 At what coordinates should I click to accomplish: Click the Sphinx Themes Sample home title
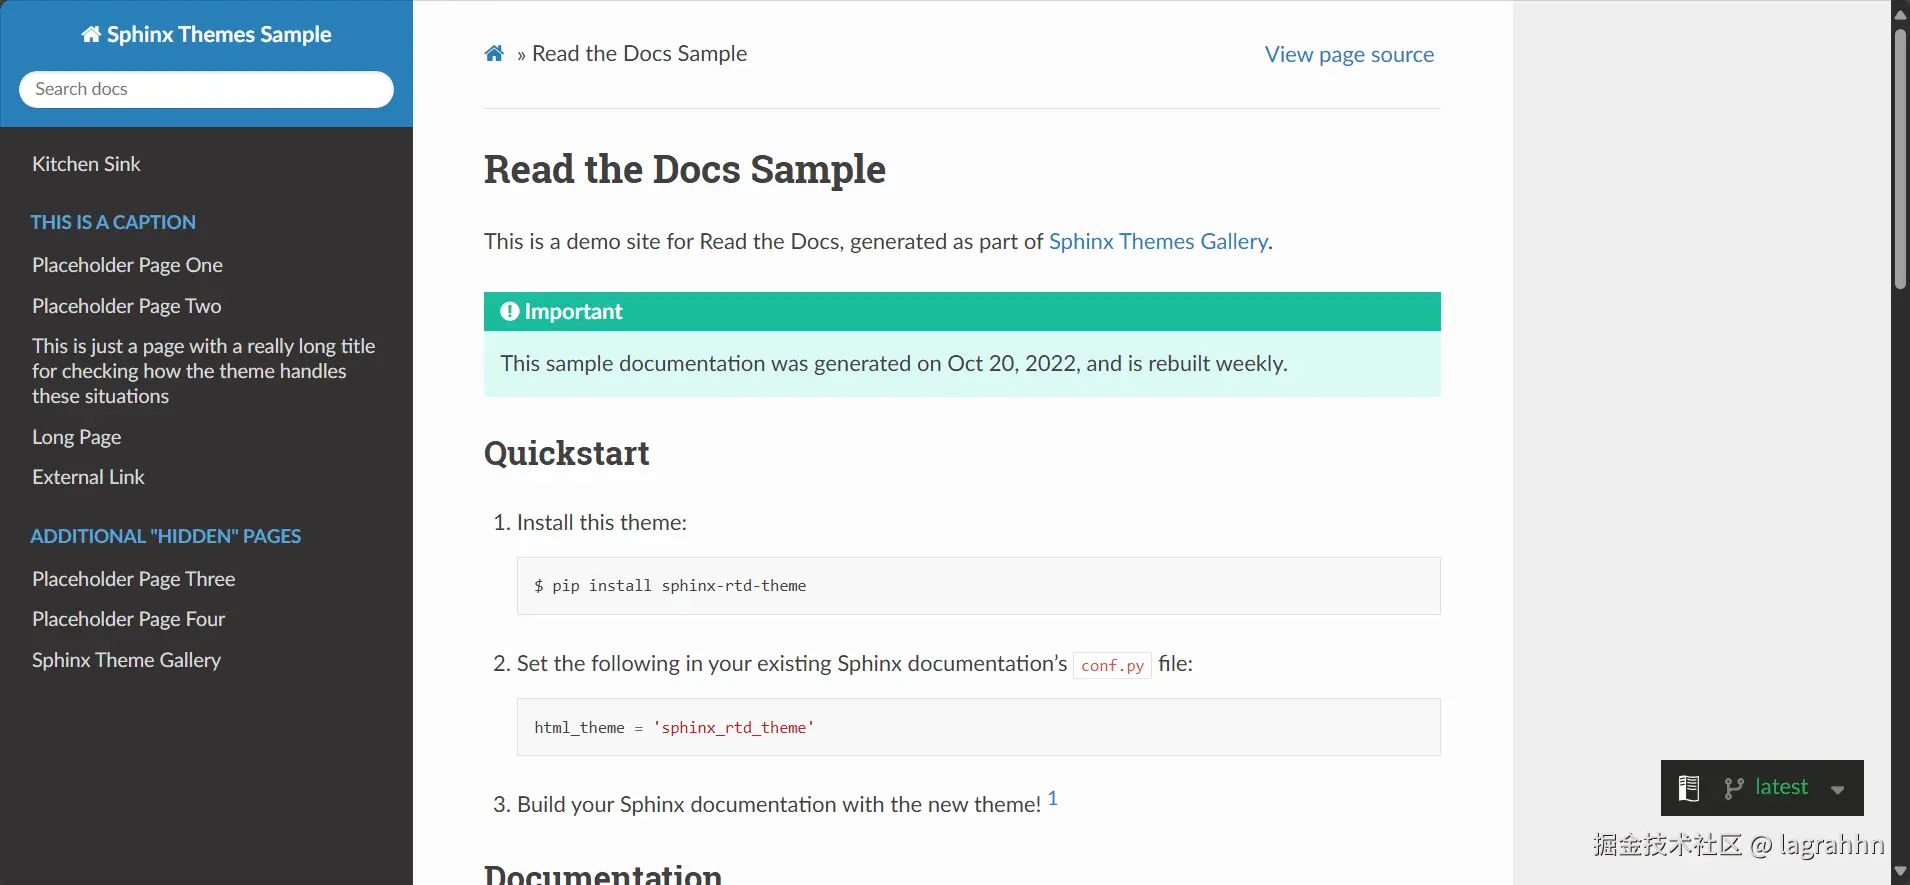click(x=206, y=35)
